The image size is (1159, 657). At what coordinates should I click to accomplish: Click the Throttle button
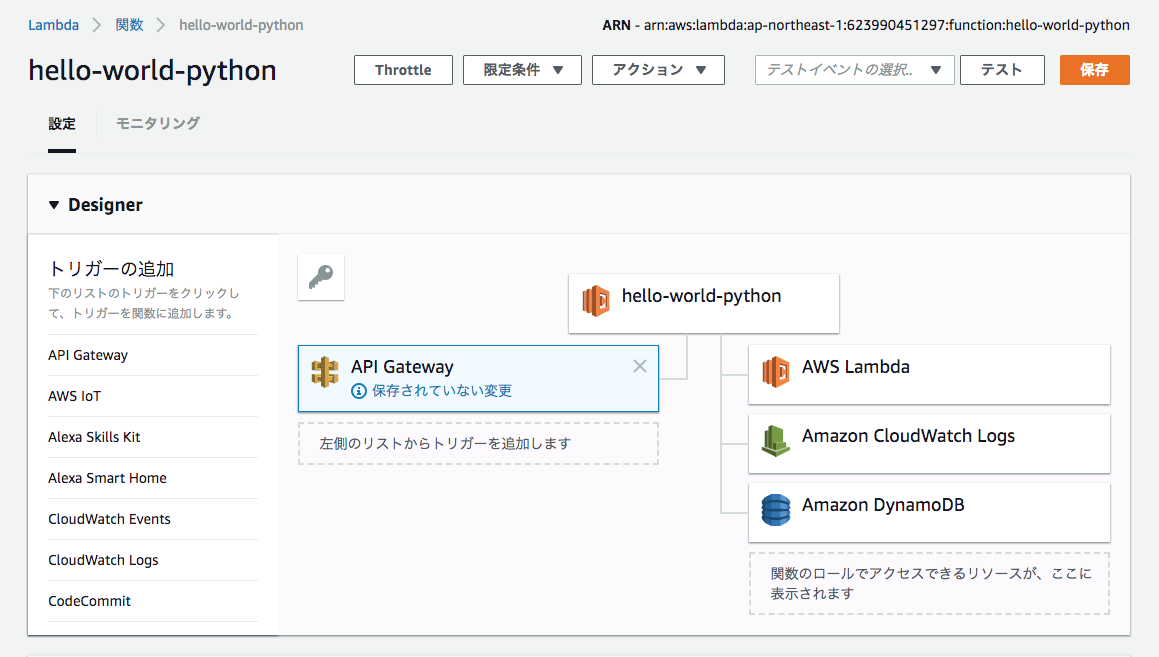403,70
